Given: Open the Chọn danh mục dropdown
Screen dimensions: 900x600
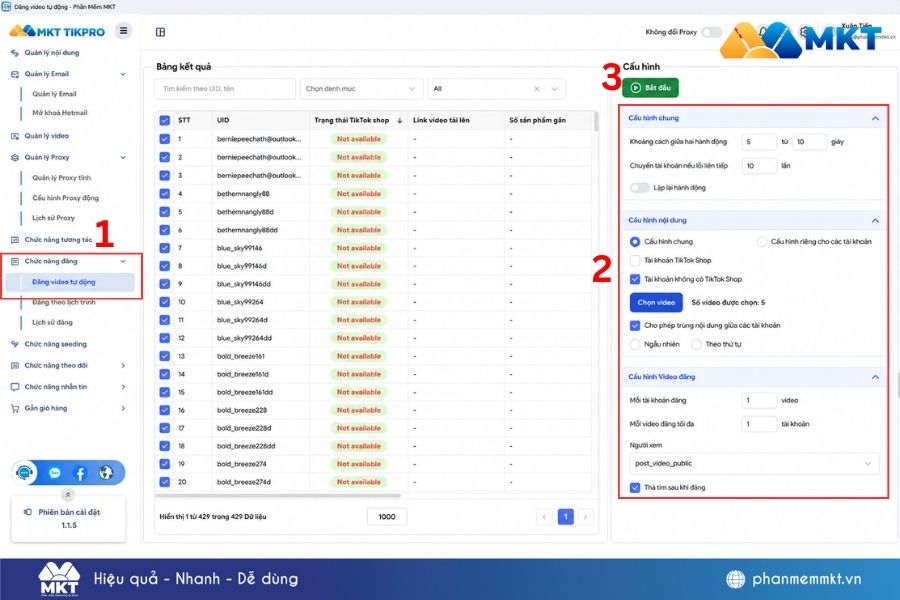Looking at the screenshot, I should point(362,89).
